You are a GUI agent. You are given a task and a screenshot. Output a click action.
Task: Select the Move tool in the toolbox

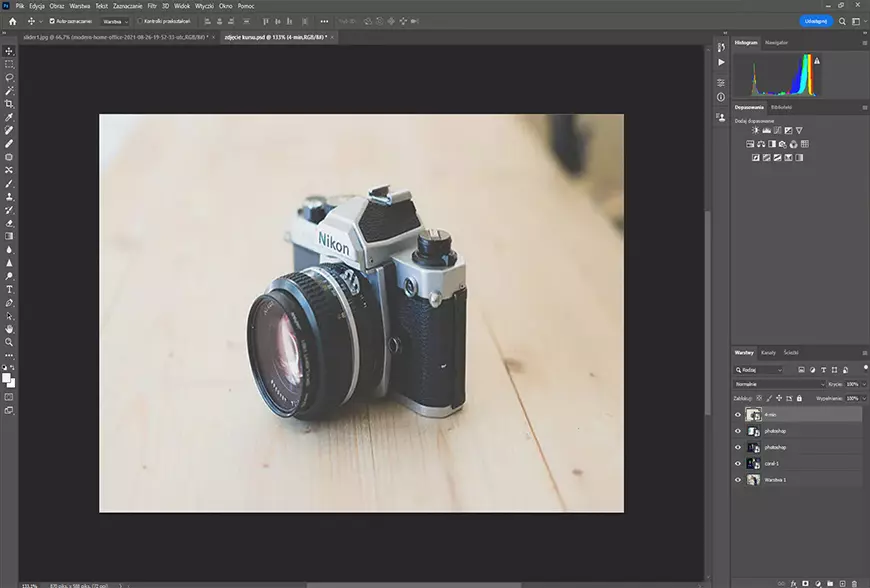pyautogui.click(x=9, y=51)
